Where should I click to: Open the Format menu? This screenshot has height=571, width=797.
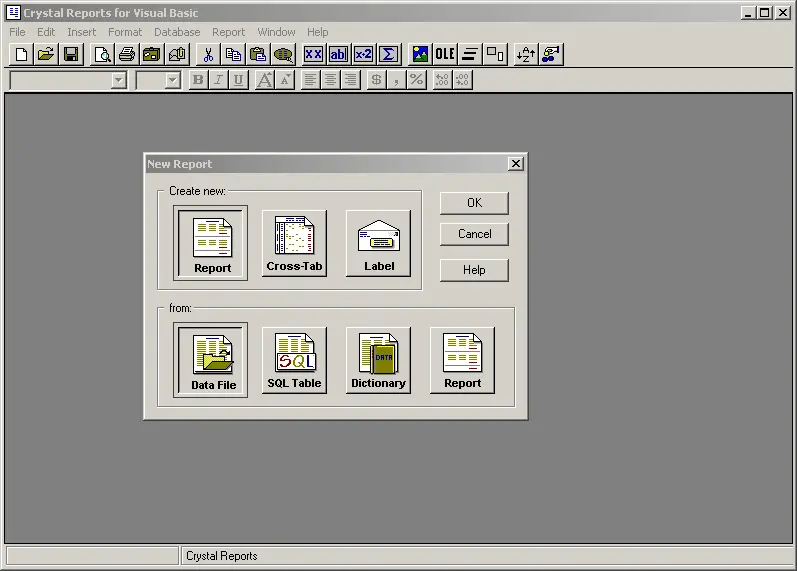(125, 32)
